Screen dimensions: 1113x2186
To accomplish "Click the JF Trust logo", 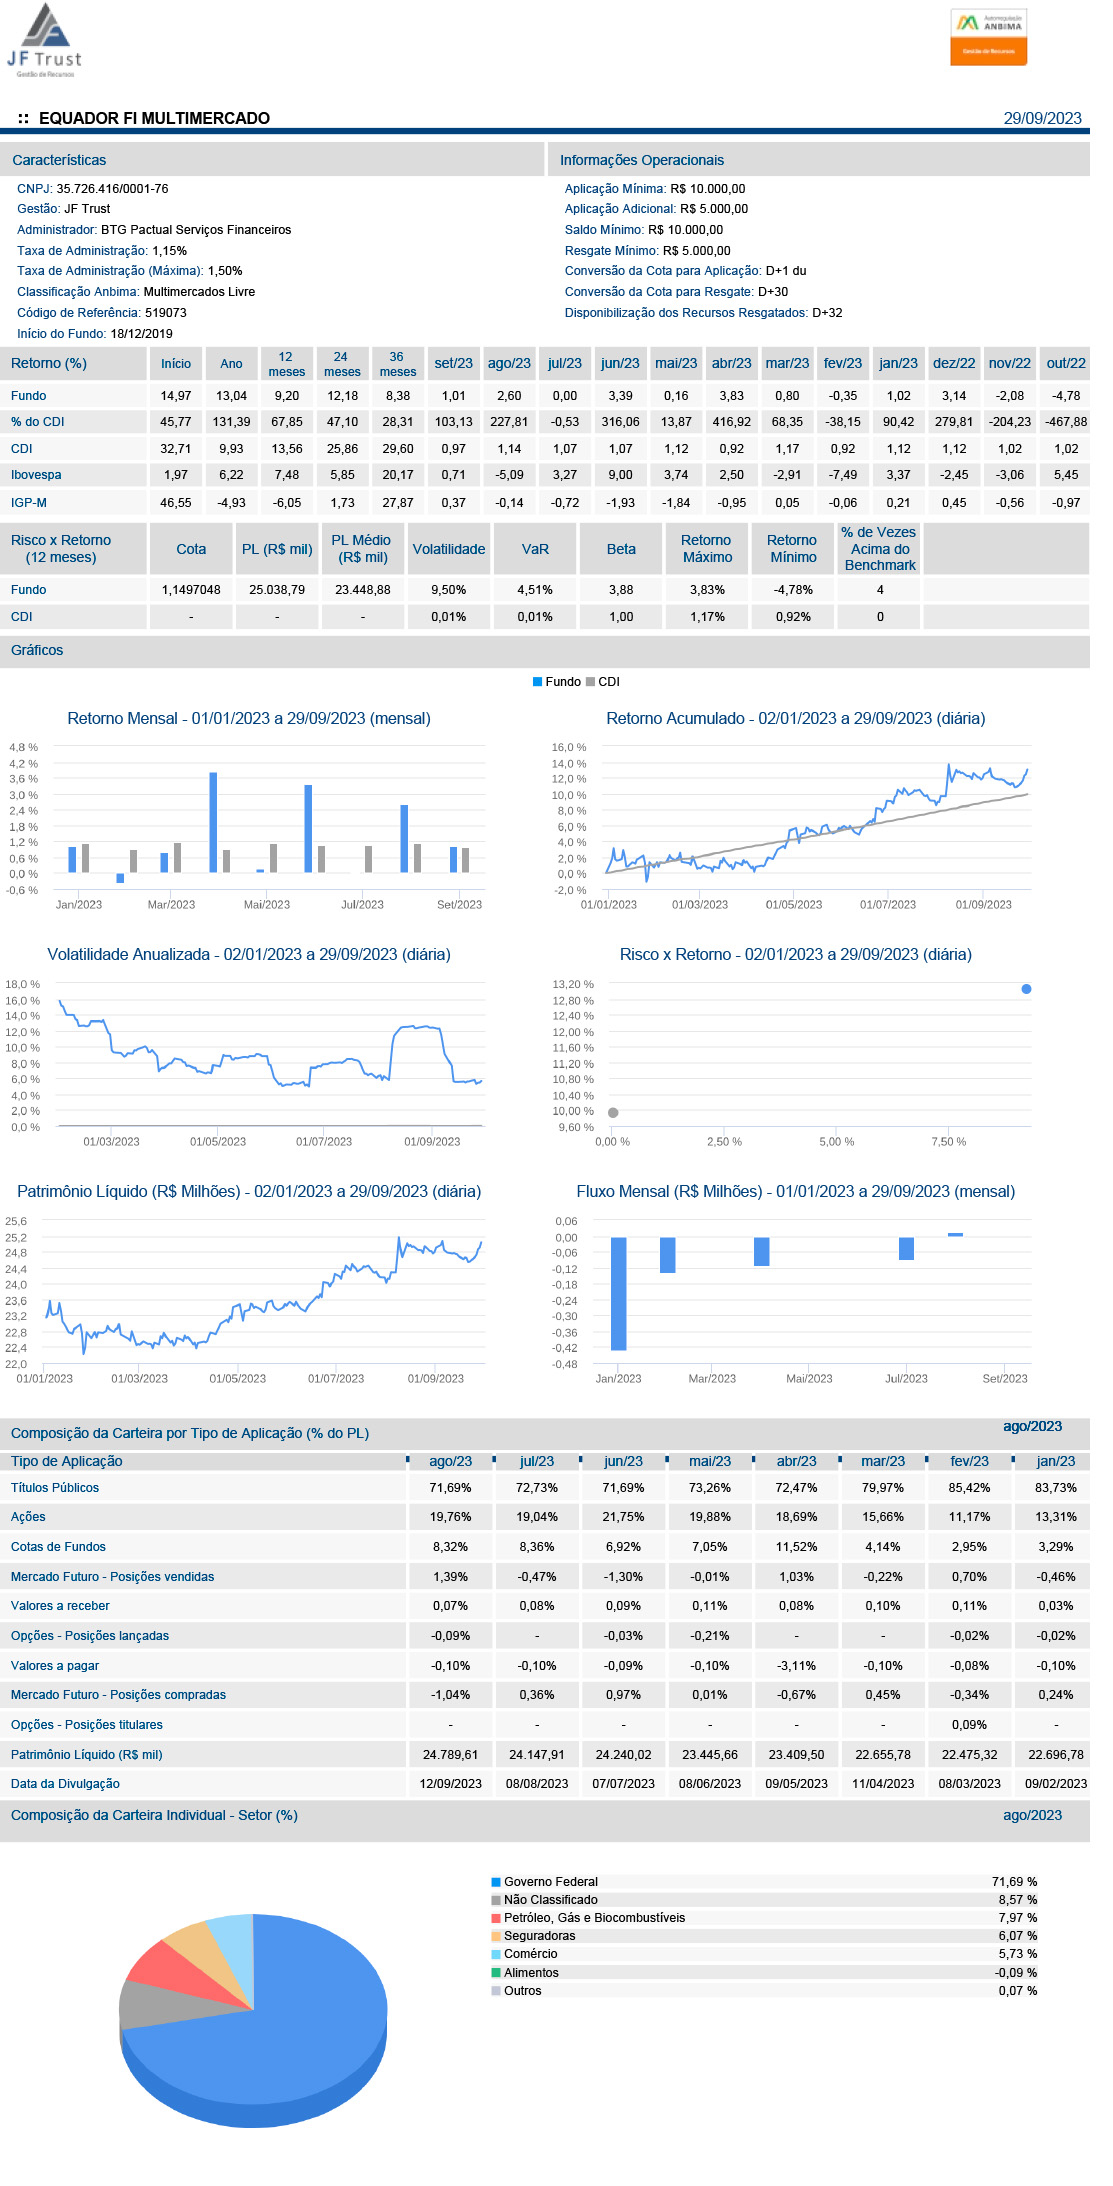I will pos(44,40).
